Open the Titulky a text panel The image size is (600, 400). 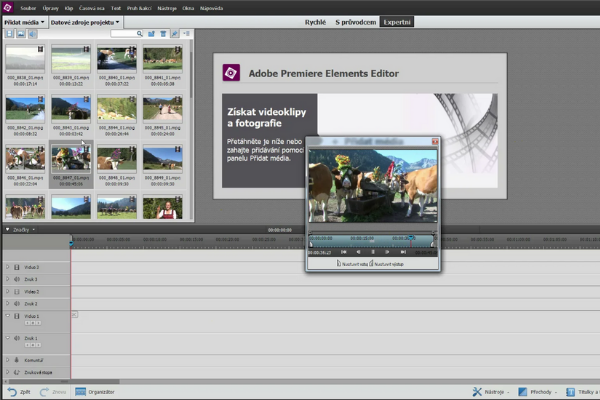pyautogui.click(x=582, y=392)
